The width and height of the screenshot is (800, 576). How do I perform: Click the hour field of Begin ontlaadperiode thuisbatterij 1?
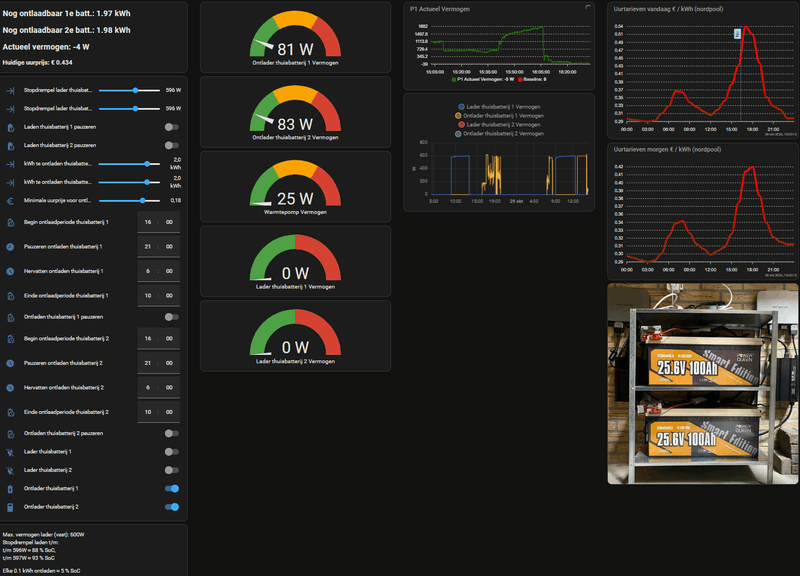148,222
